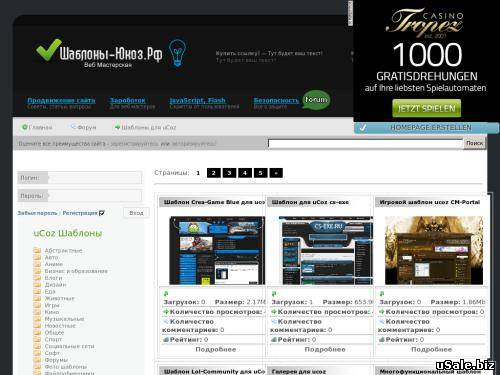This screenshot has height=375, width=500.
Task: Open the Crea-Game Blue template thumbnail
Action: [217, 250]
